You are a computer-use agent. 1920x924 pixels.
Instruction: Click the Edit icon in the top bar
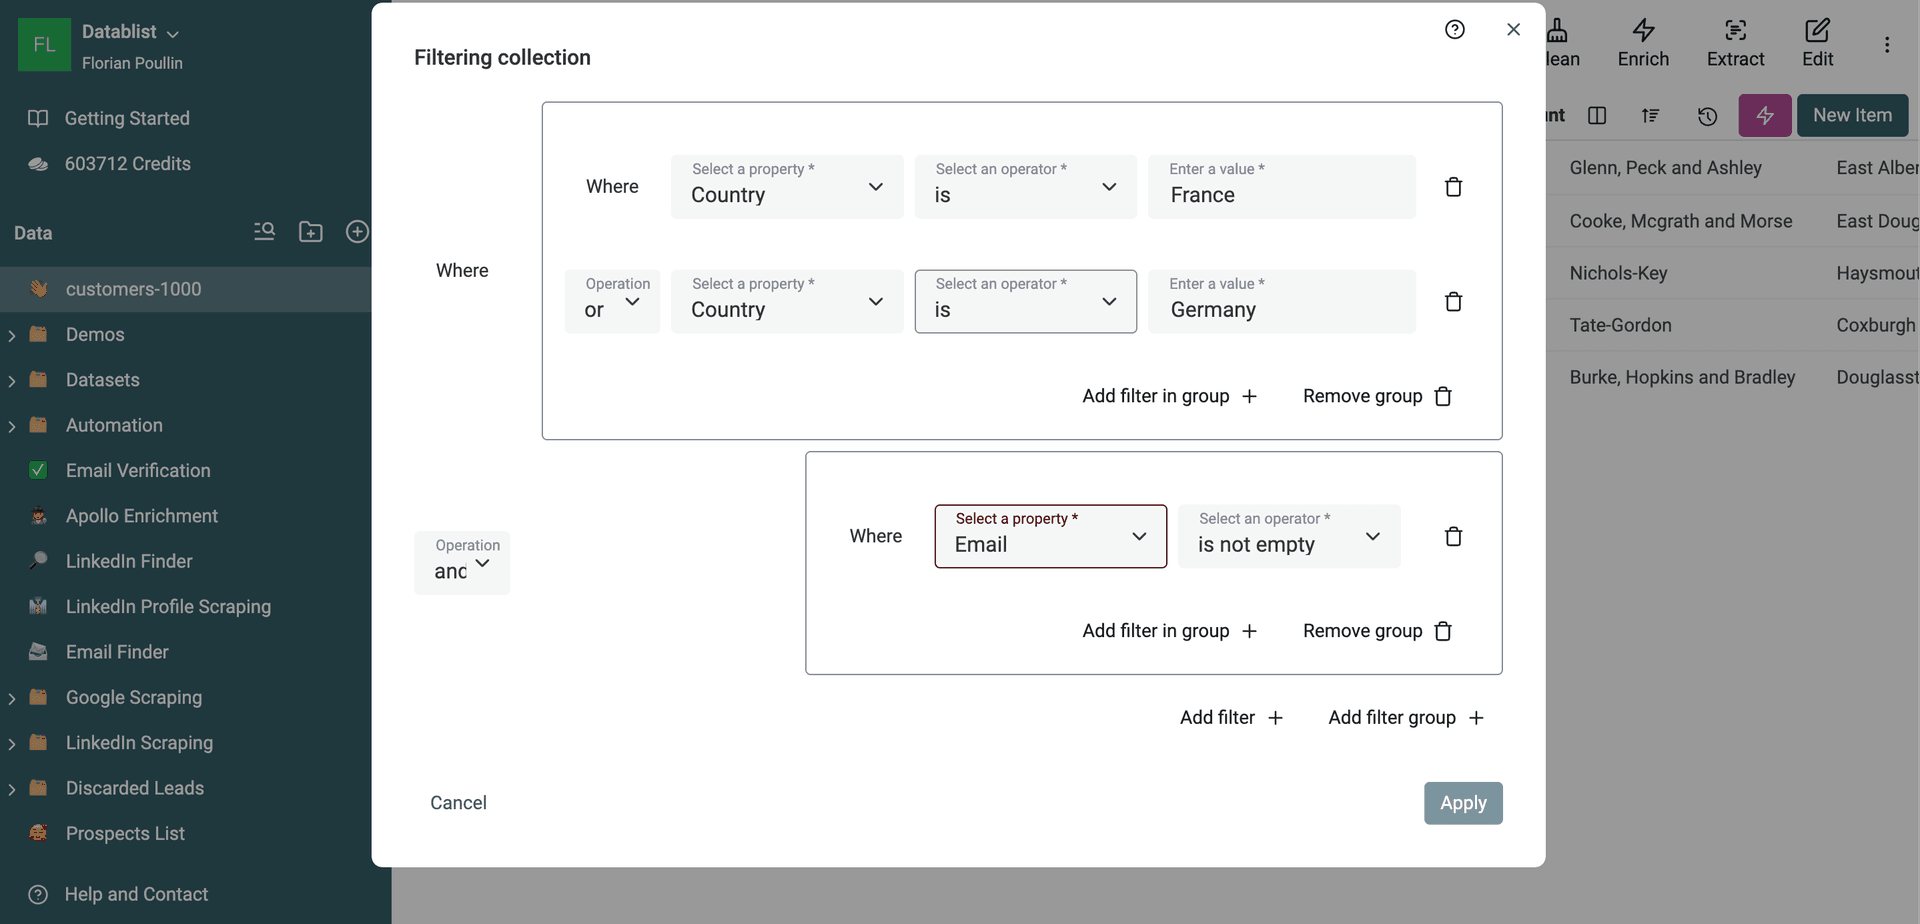(x=1818, y=42)
